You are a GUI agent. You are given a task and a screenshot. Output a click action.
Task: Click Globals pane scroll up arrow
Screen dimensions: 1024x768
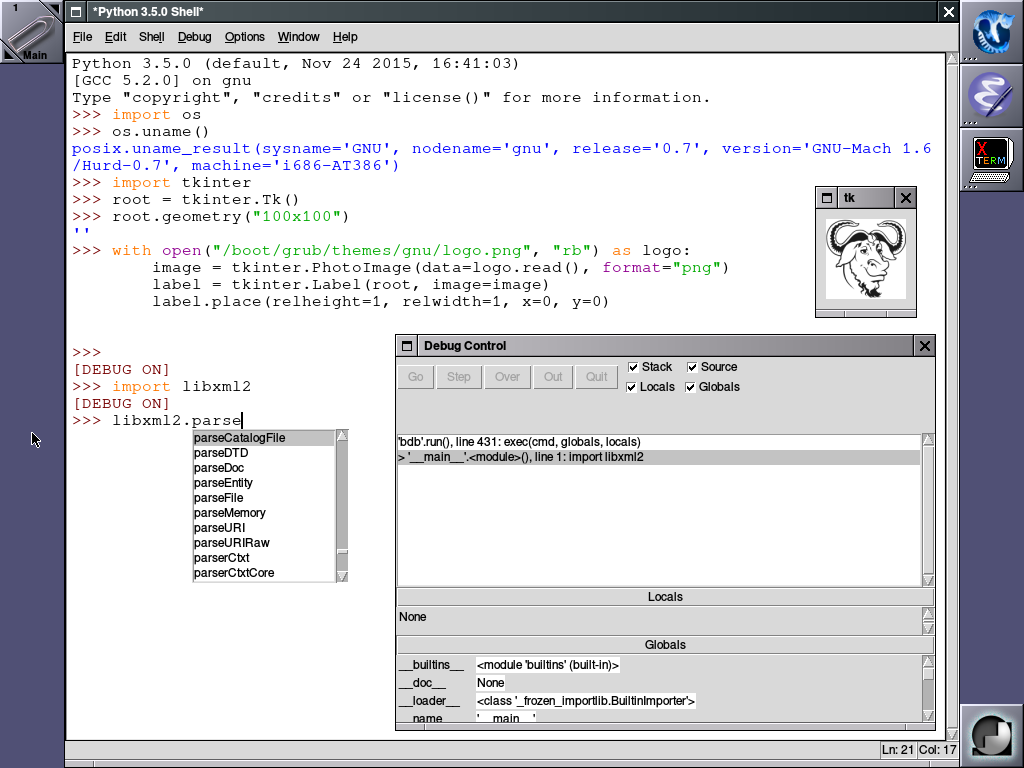tap(928, 662)
